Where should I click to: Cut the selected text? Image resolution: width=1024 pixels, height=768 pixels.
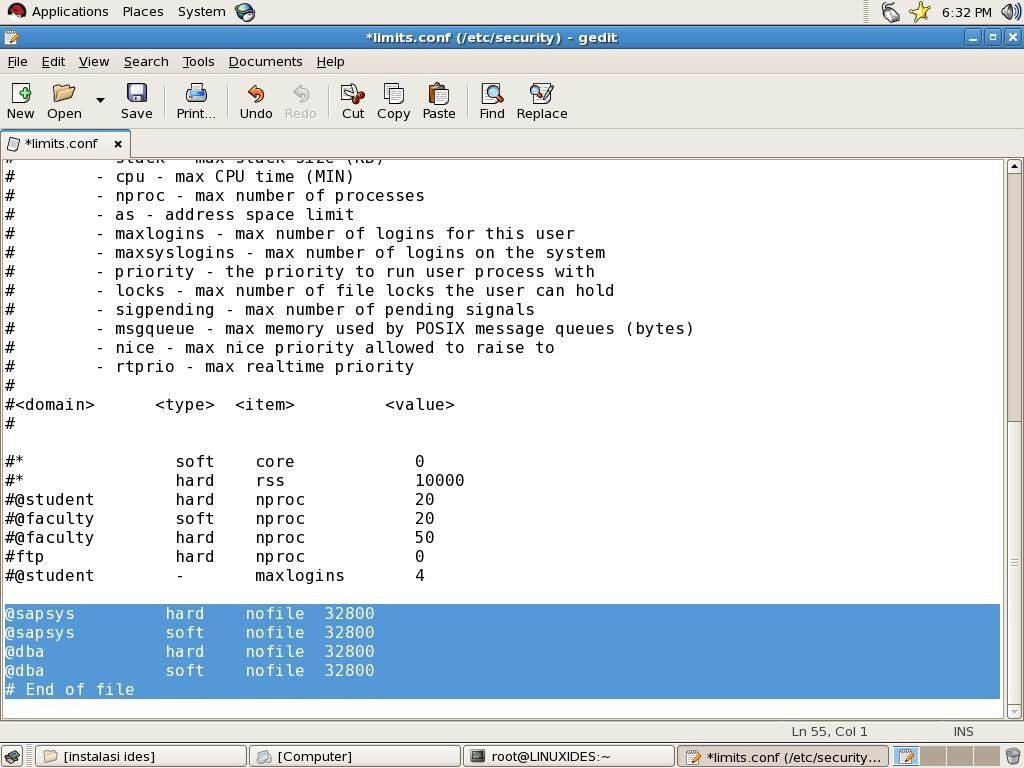tap(352, 101)
